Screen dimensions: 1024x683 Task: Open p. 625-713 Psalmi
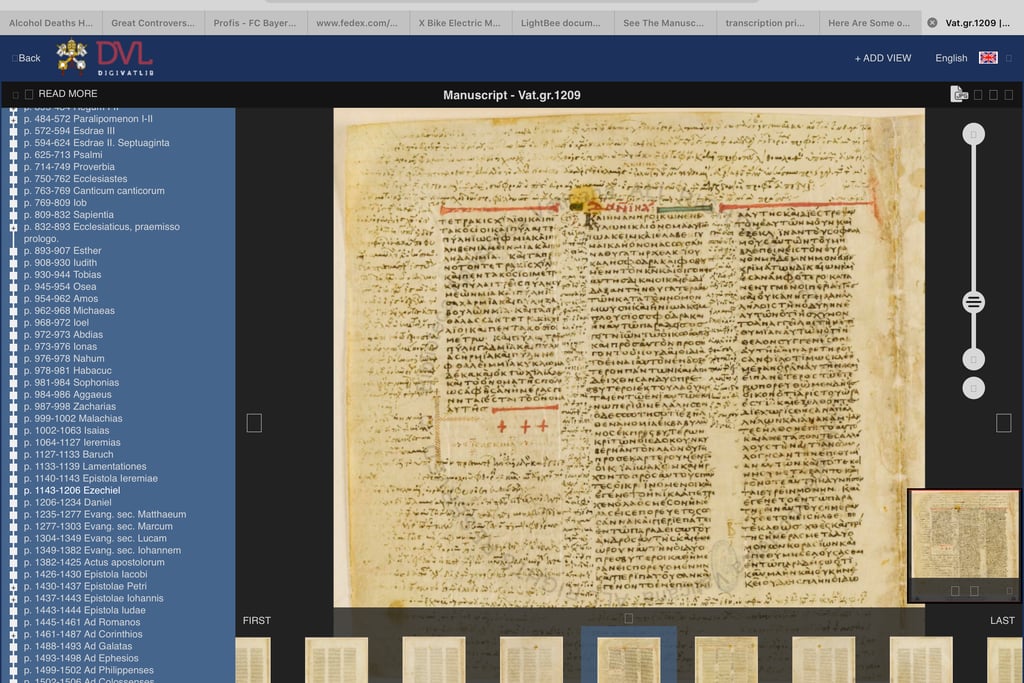63,155
